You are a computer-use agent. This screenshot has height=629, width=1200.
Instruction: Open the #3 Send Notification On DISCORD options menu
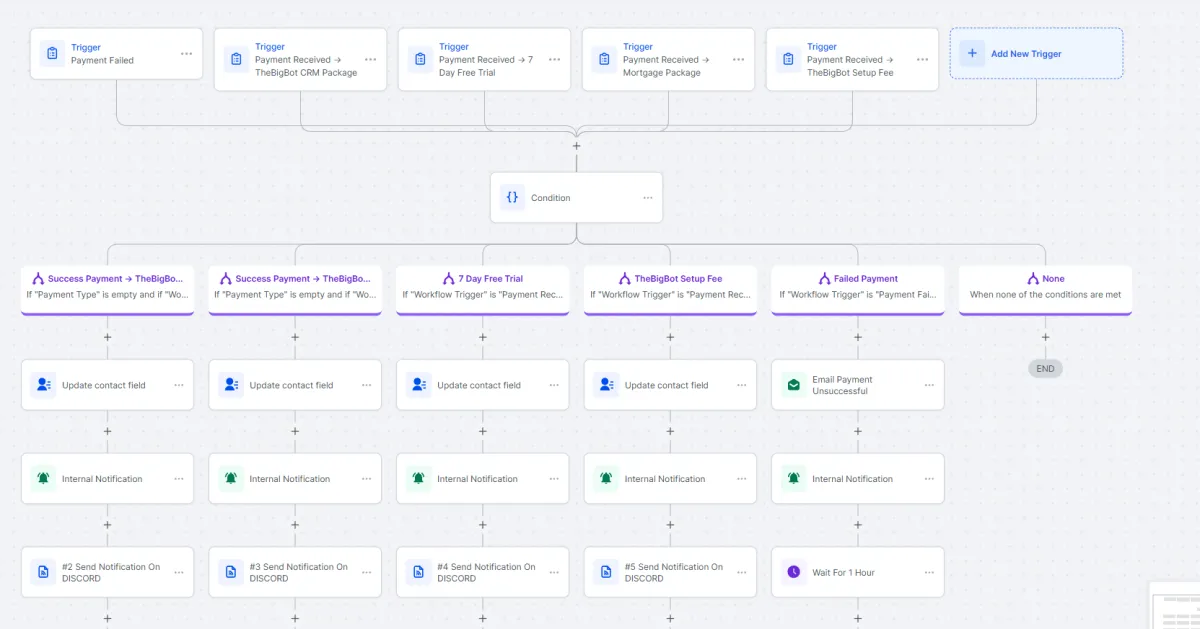(x=367, y=572)
